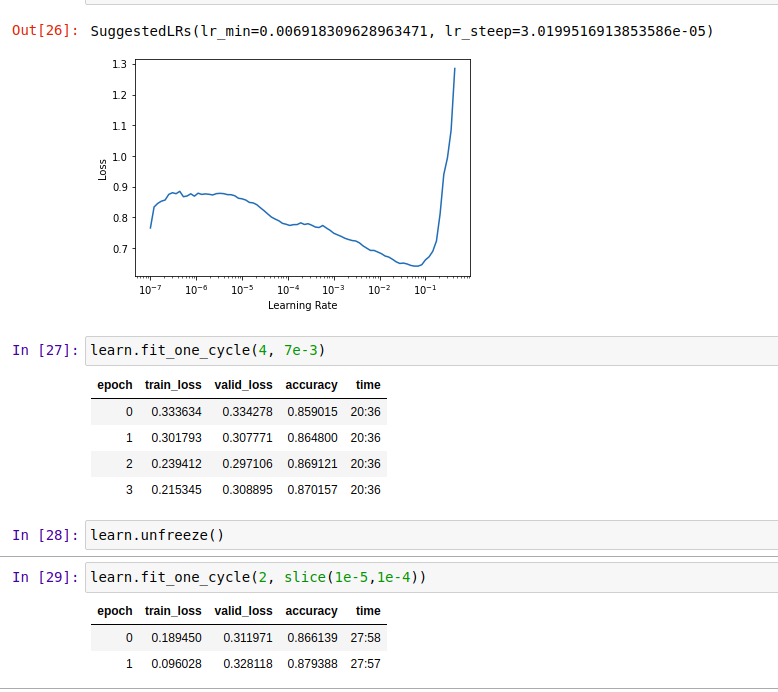Click the valid_loss value 0.328118
778x692 pixels.
(x=242, y=664)
